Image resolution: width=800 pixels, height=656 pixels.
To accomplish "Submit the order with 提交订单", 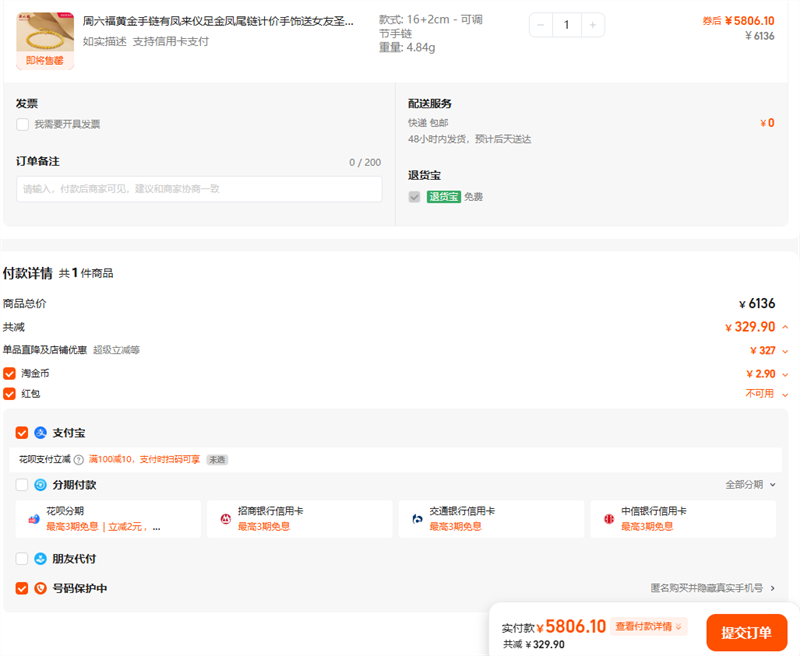I will pos(746,632).
